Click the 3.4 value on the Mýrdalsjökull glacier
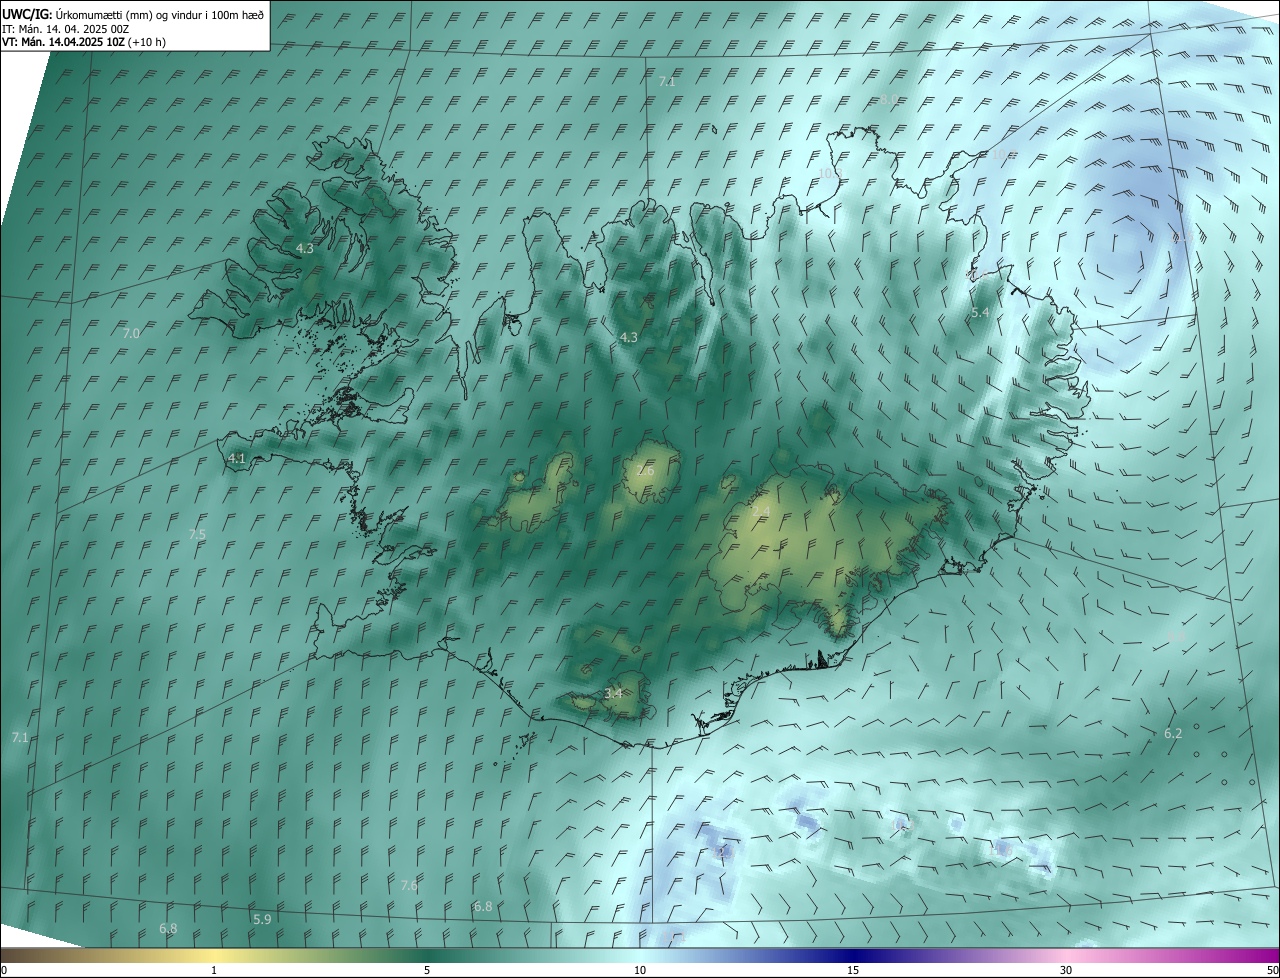 613,693
